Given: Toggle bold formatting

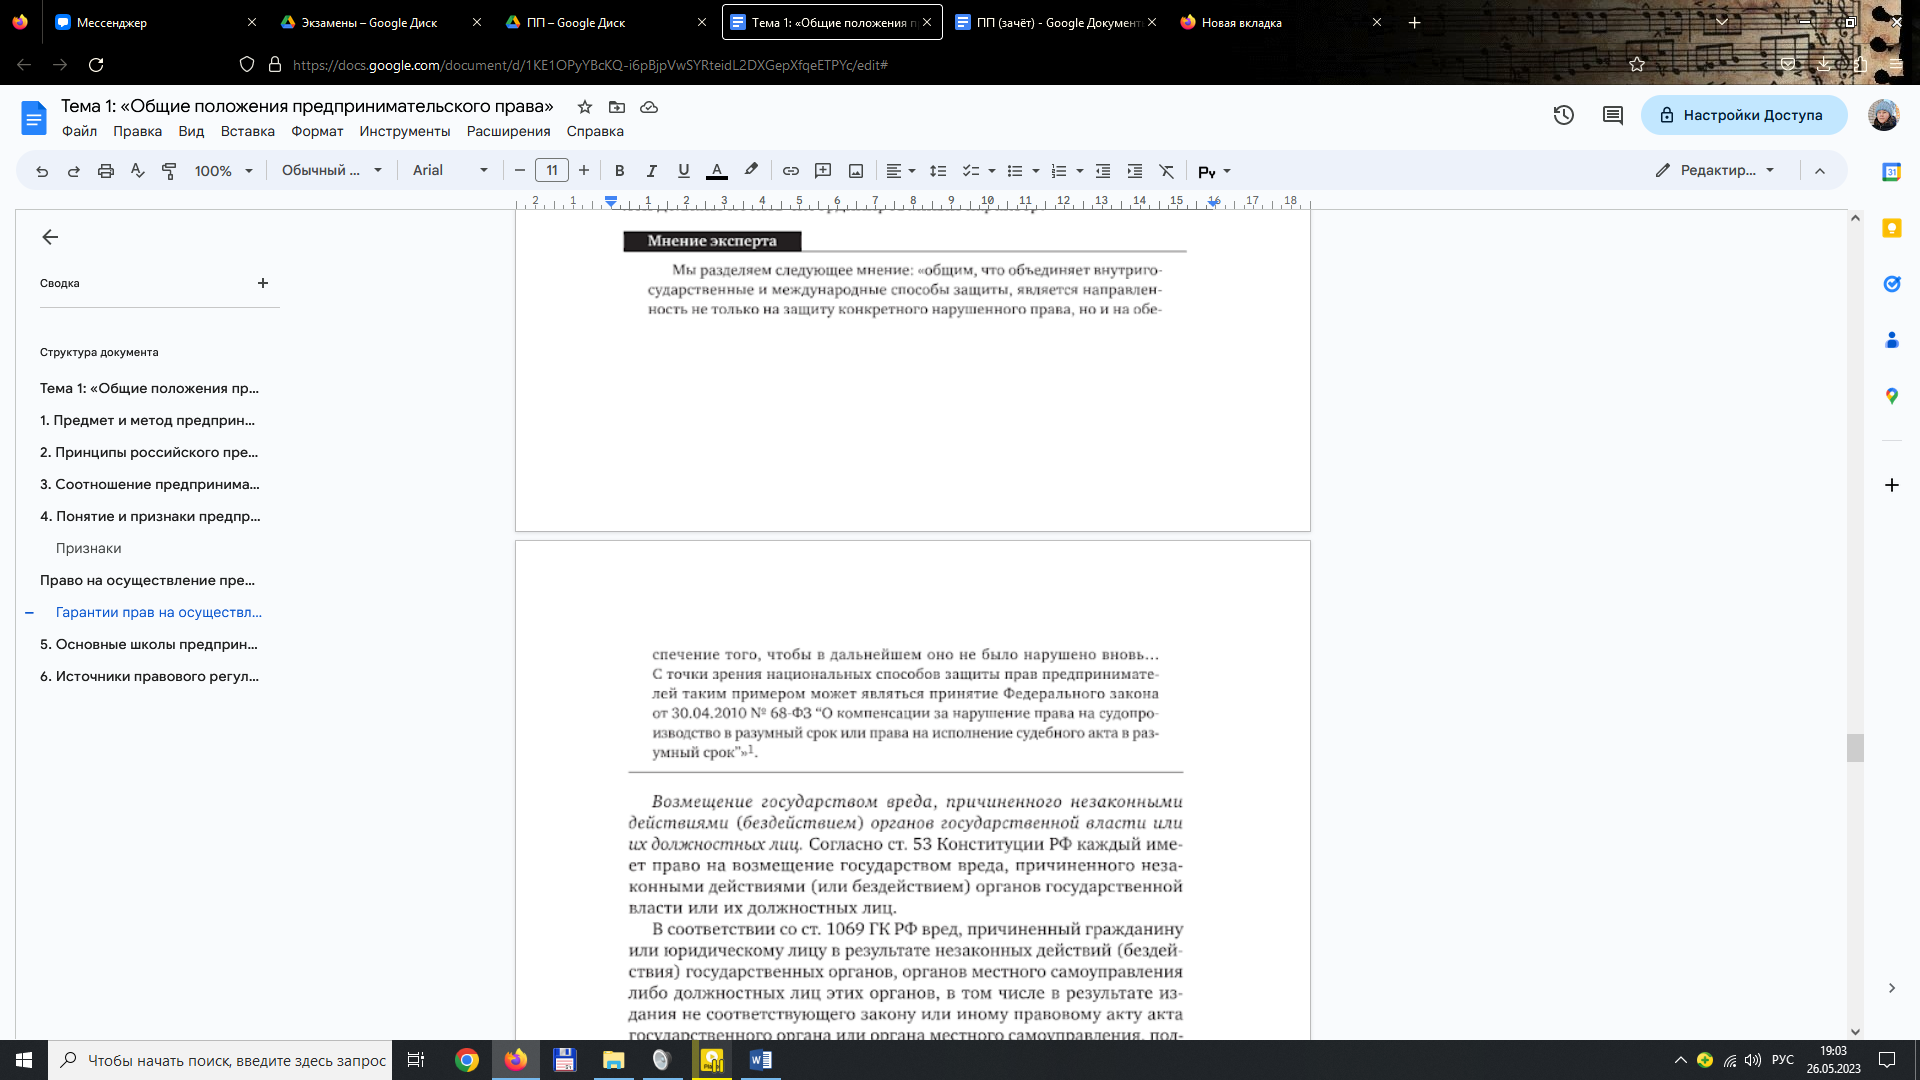Looking at the screenshot, I should point(619,171).
